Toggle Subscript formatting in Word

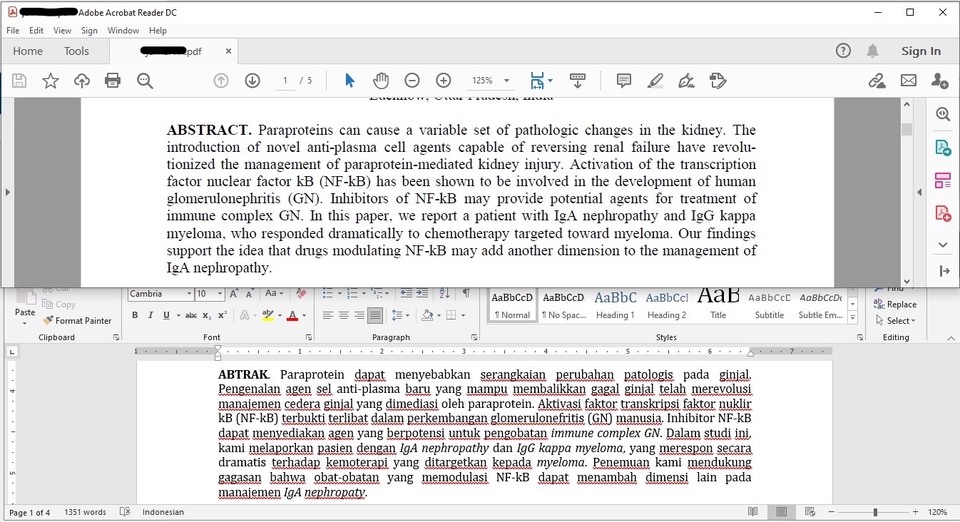pos(207,315)
